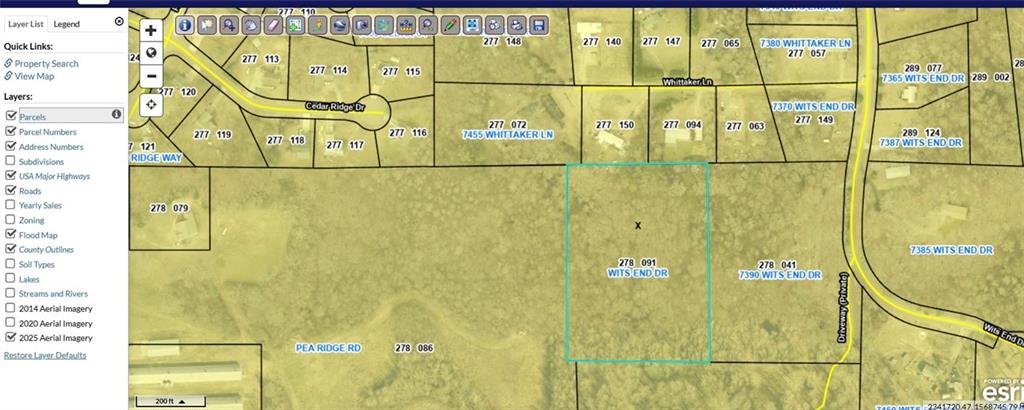Screen dimensions: 1024x410
Task: Turn off the Flood Map layer
Action: click(x=10, y=234)
